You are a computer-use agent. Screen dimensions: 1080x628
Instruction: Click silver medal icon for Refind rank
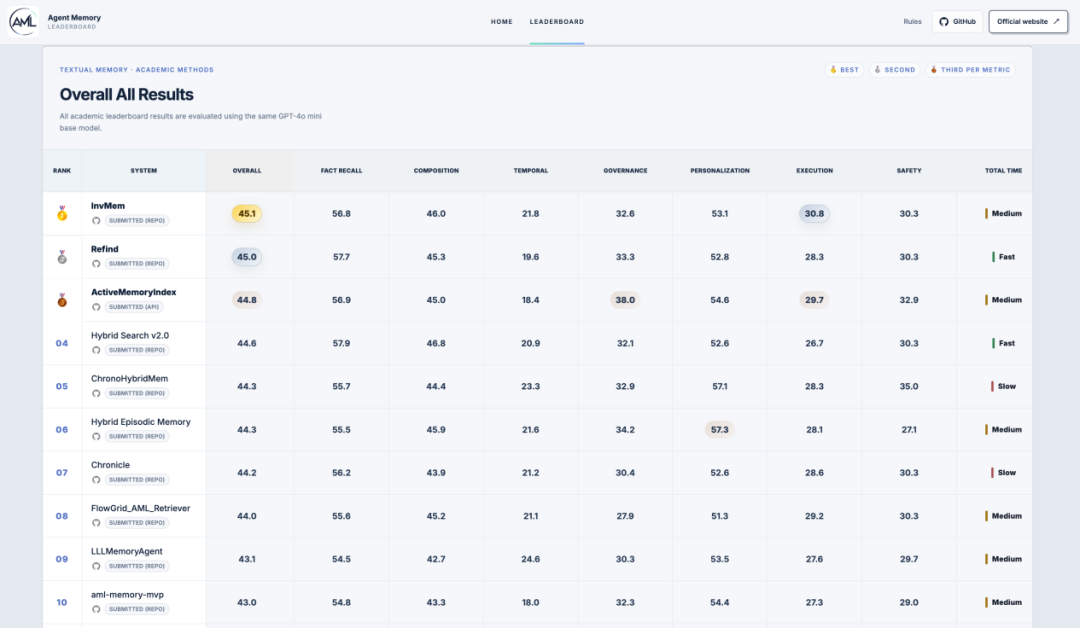point(62,257)
